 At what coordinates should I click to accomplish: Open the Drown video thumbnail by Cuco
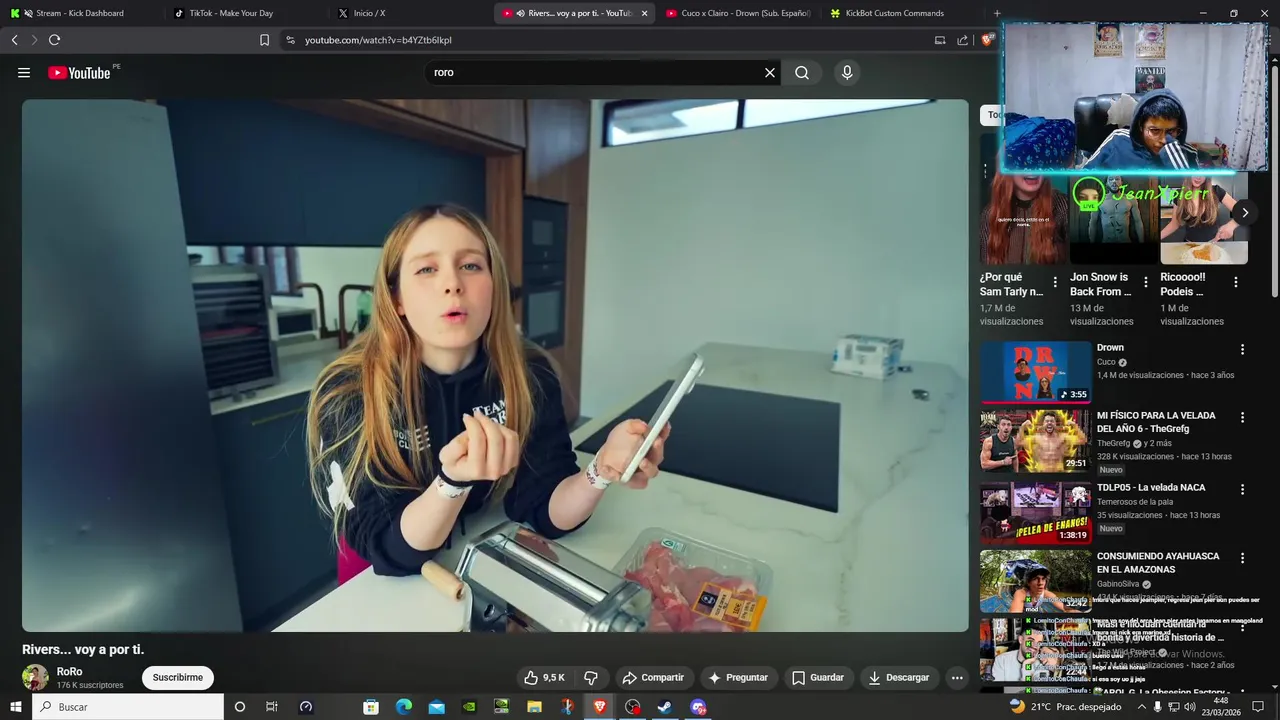tap(1036, 372)
